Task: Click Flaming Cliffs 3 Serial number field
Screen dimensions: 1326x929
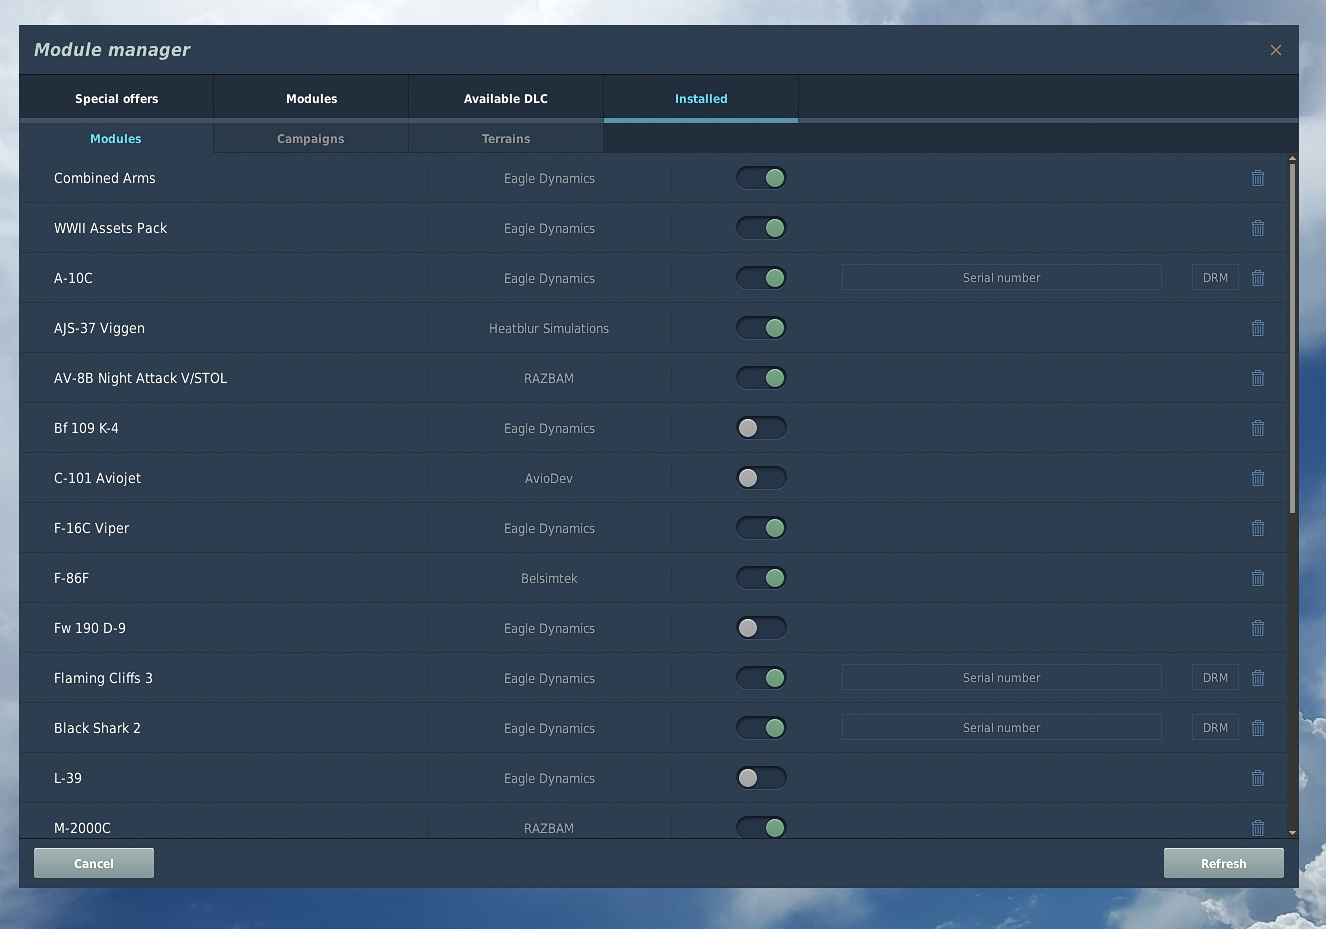Action: pyautogui.click(x=1002, y=677)
